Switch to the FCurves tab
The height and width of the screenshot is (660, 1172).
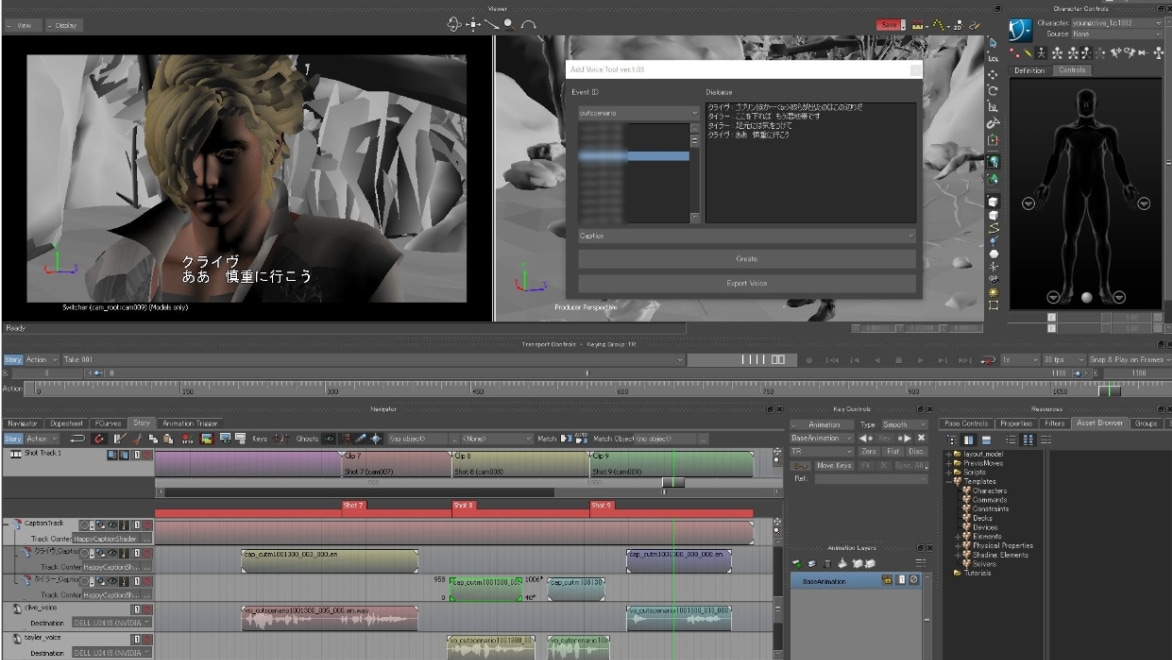(x=107, y=423)
